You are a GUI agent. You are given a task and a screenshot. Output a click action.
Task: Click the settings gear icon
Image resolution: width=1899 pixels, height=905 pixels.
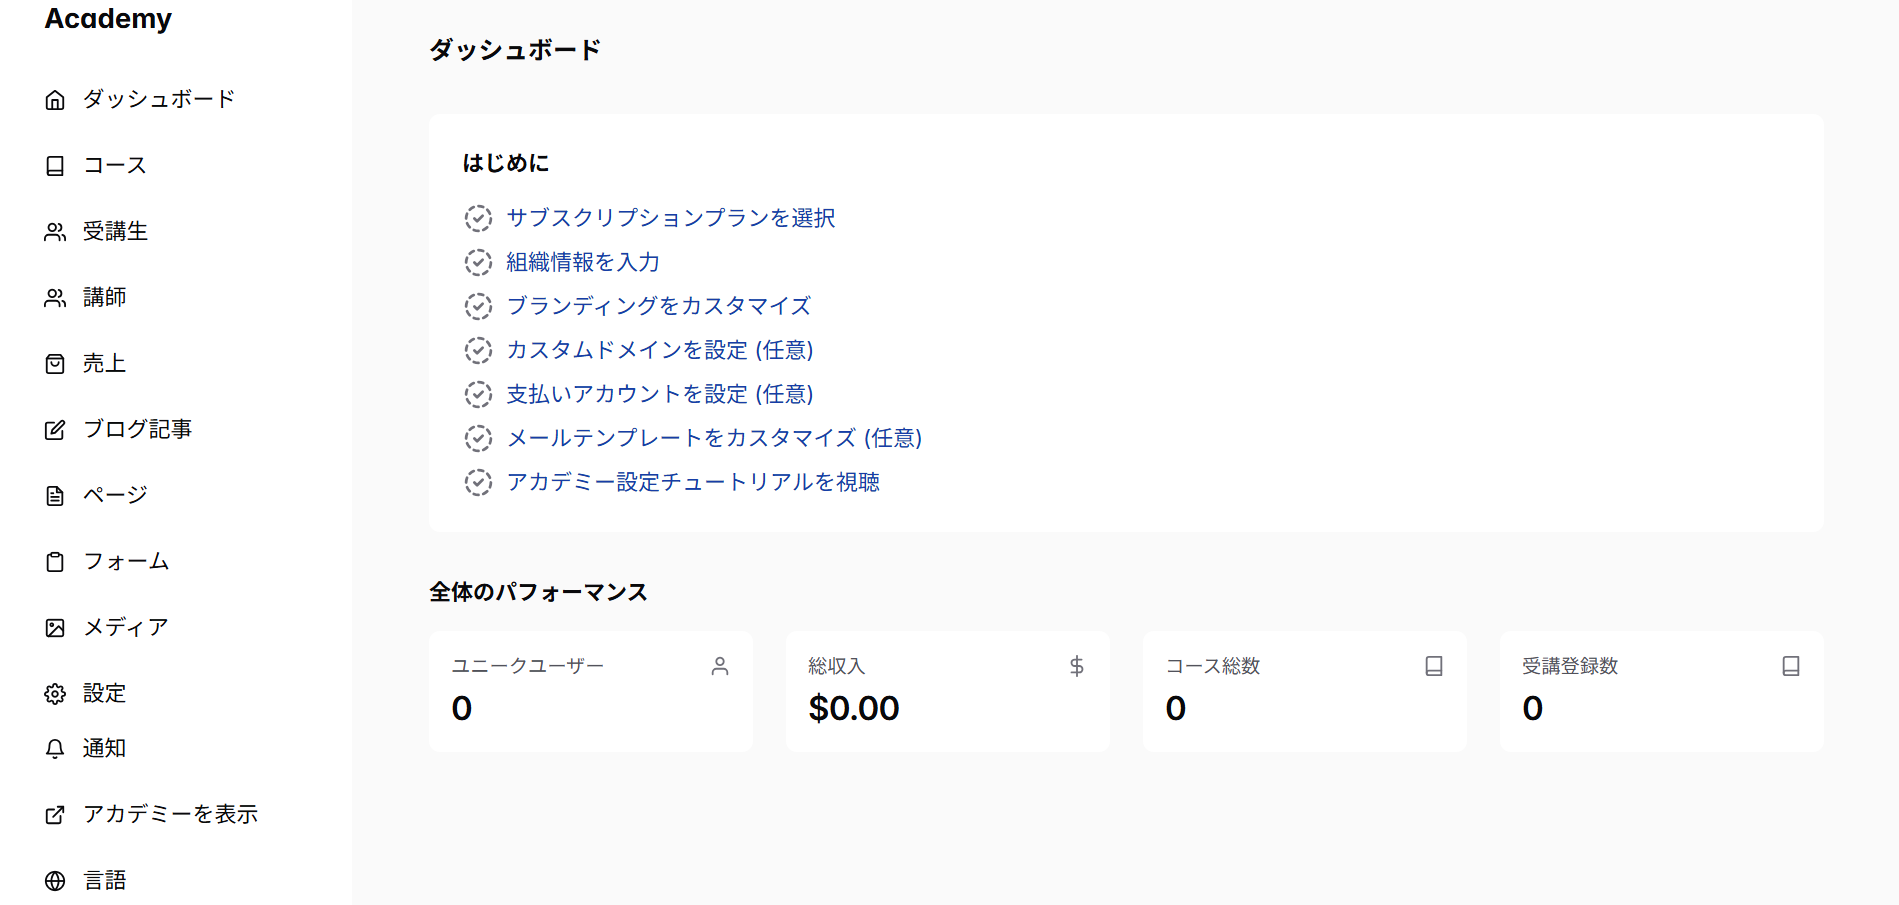pyautogui.click(x=55, y=693)
